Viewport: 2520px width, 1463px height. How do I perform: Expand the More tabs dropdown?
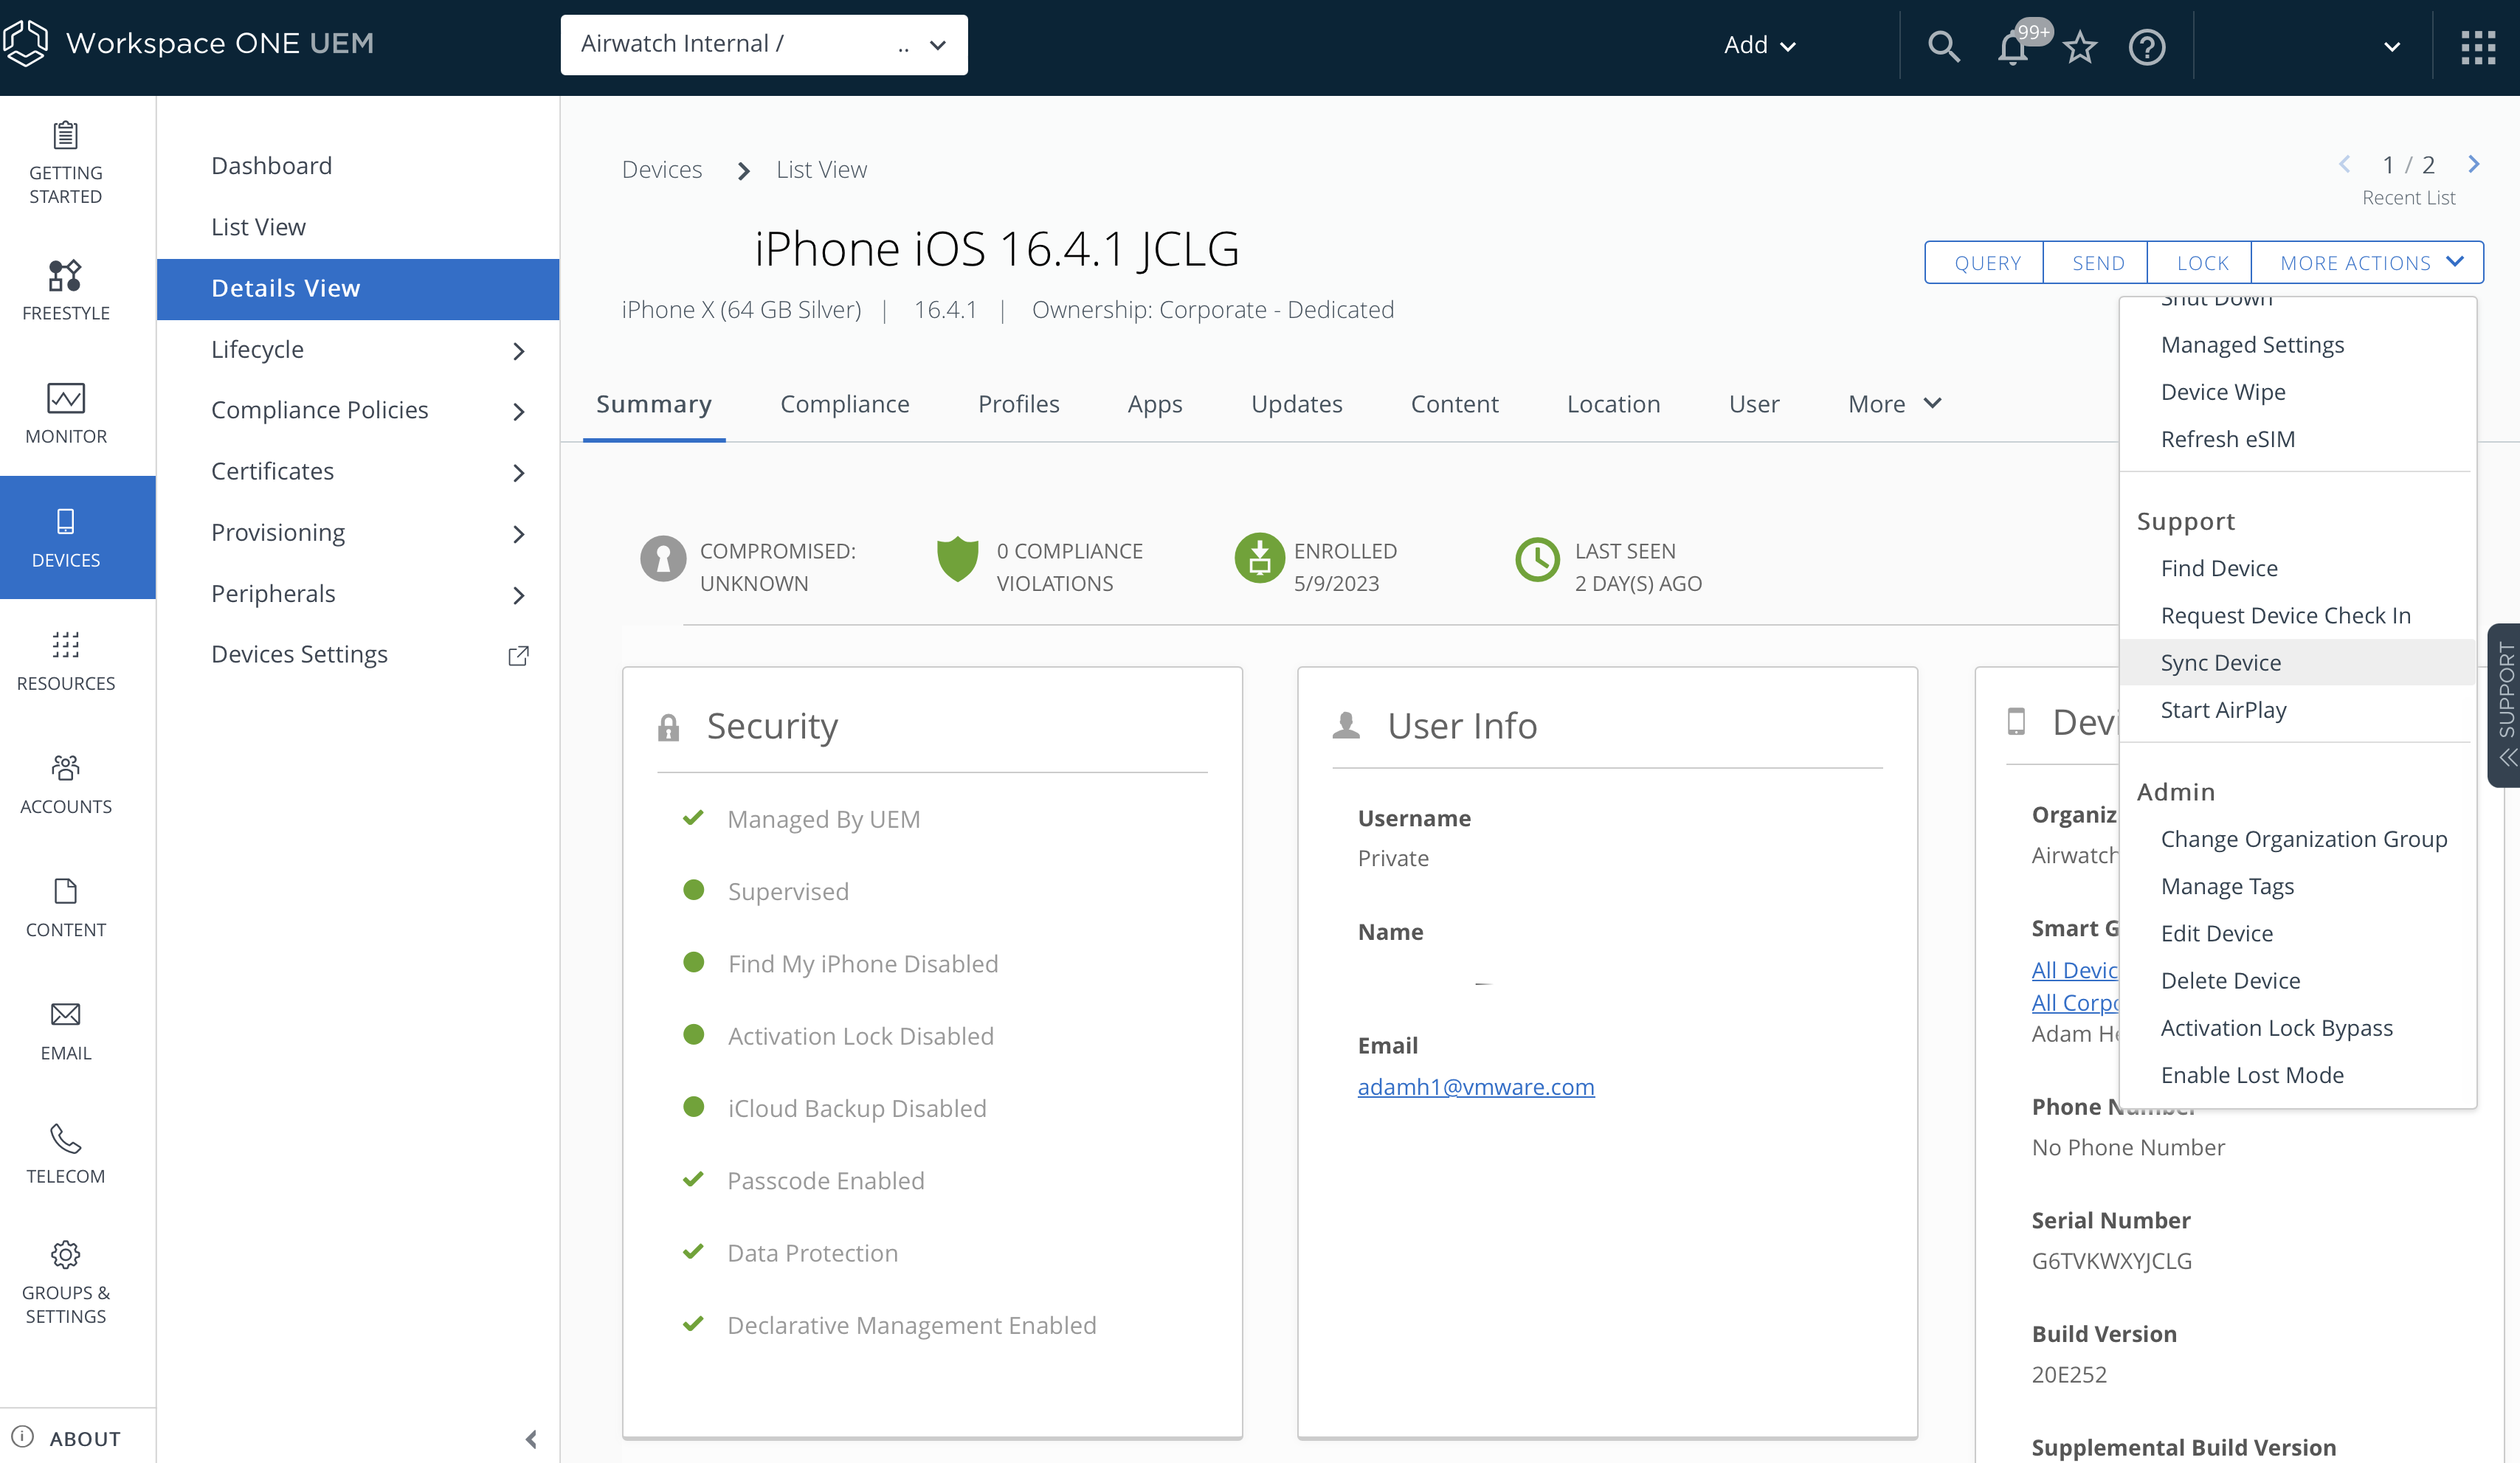click(x=1895, y=404)
